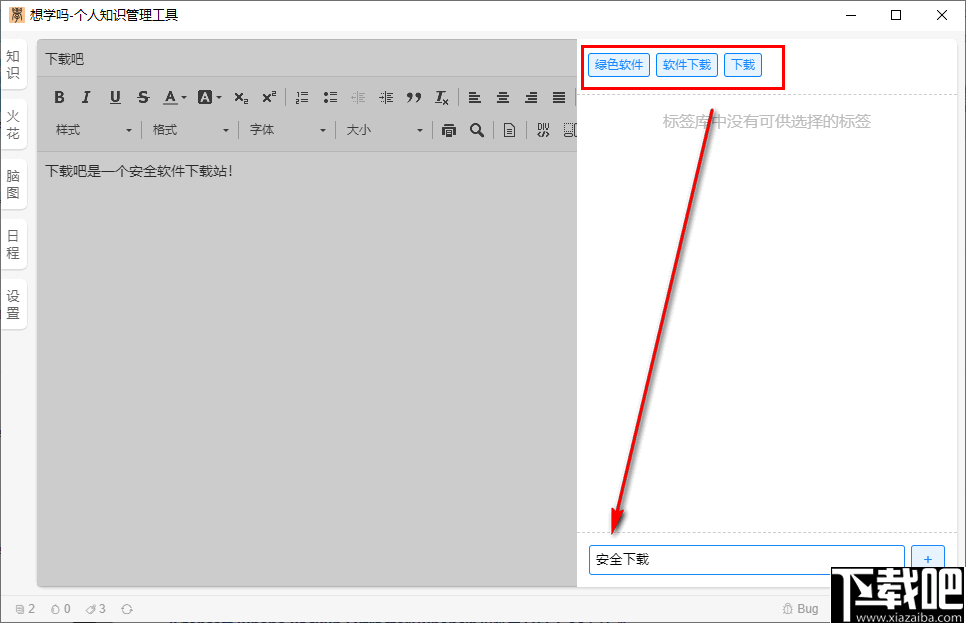The height and width of the screenshot is (623, 966).
Task: Open the 字体 font dropdown
Action: [287, 130]
